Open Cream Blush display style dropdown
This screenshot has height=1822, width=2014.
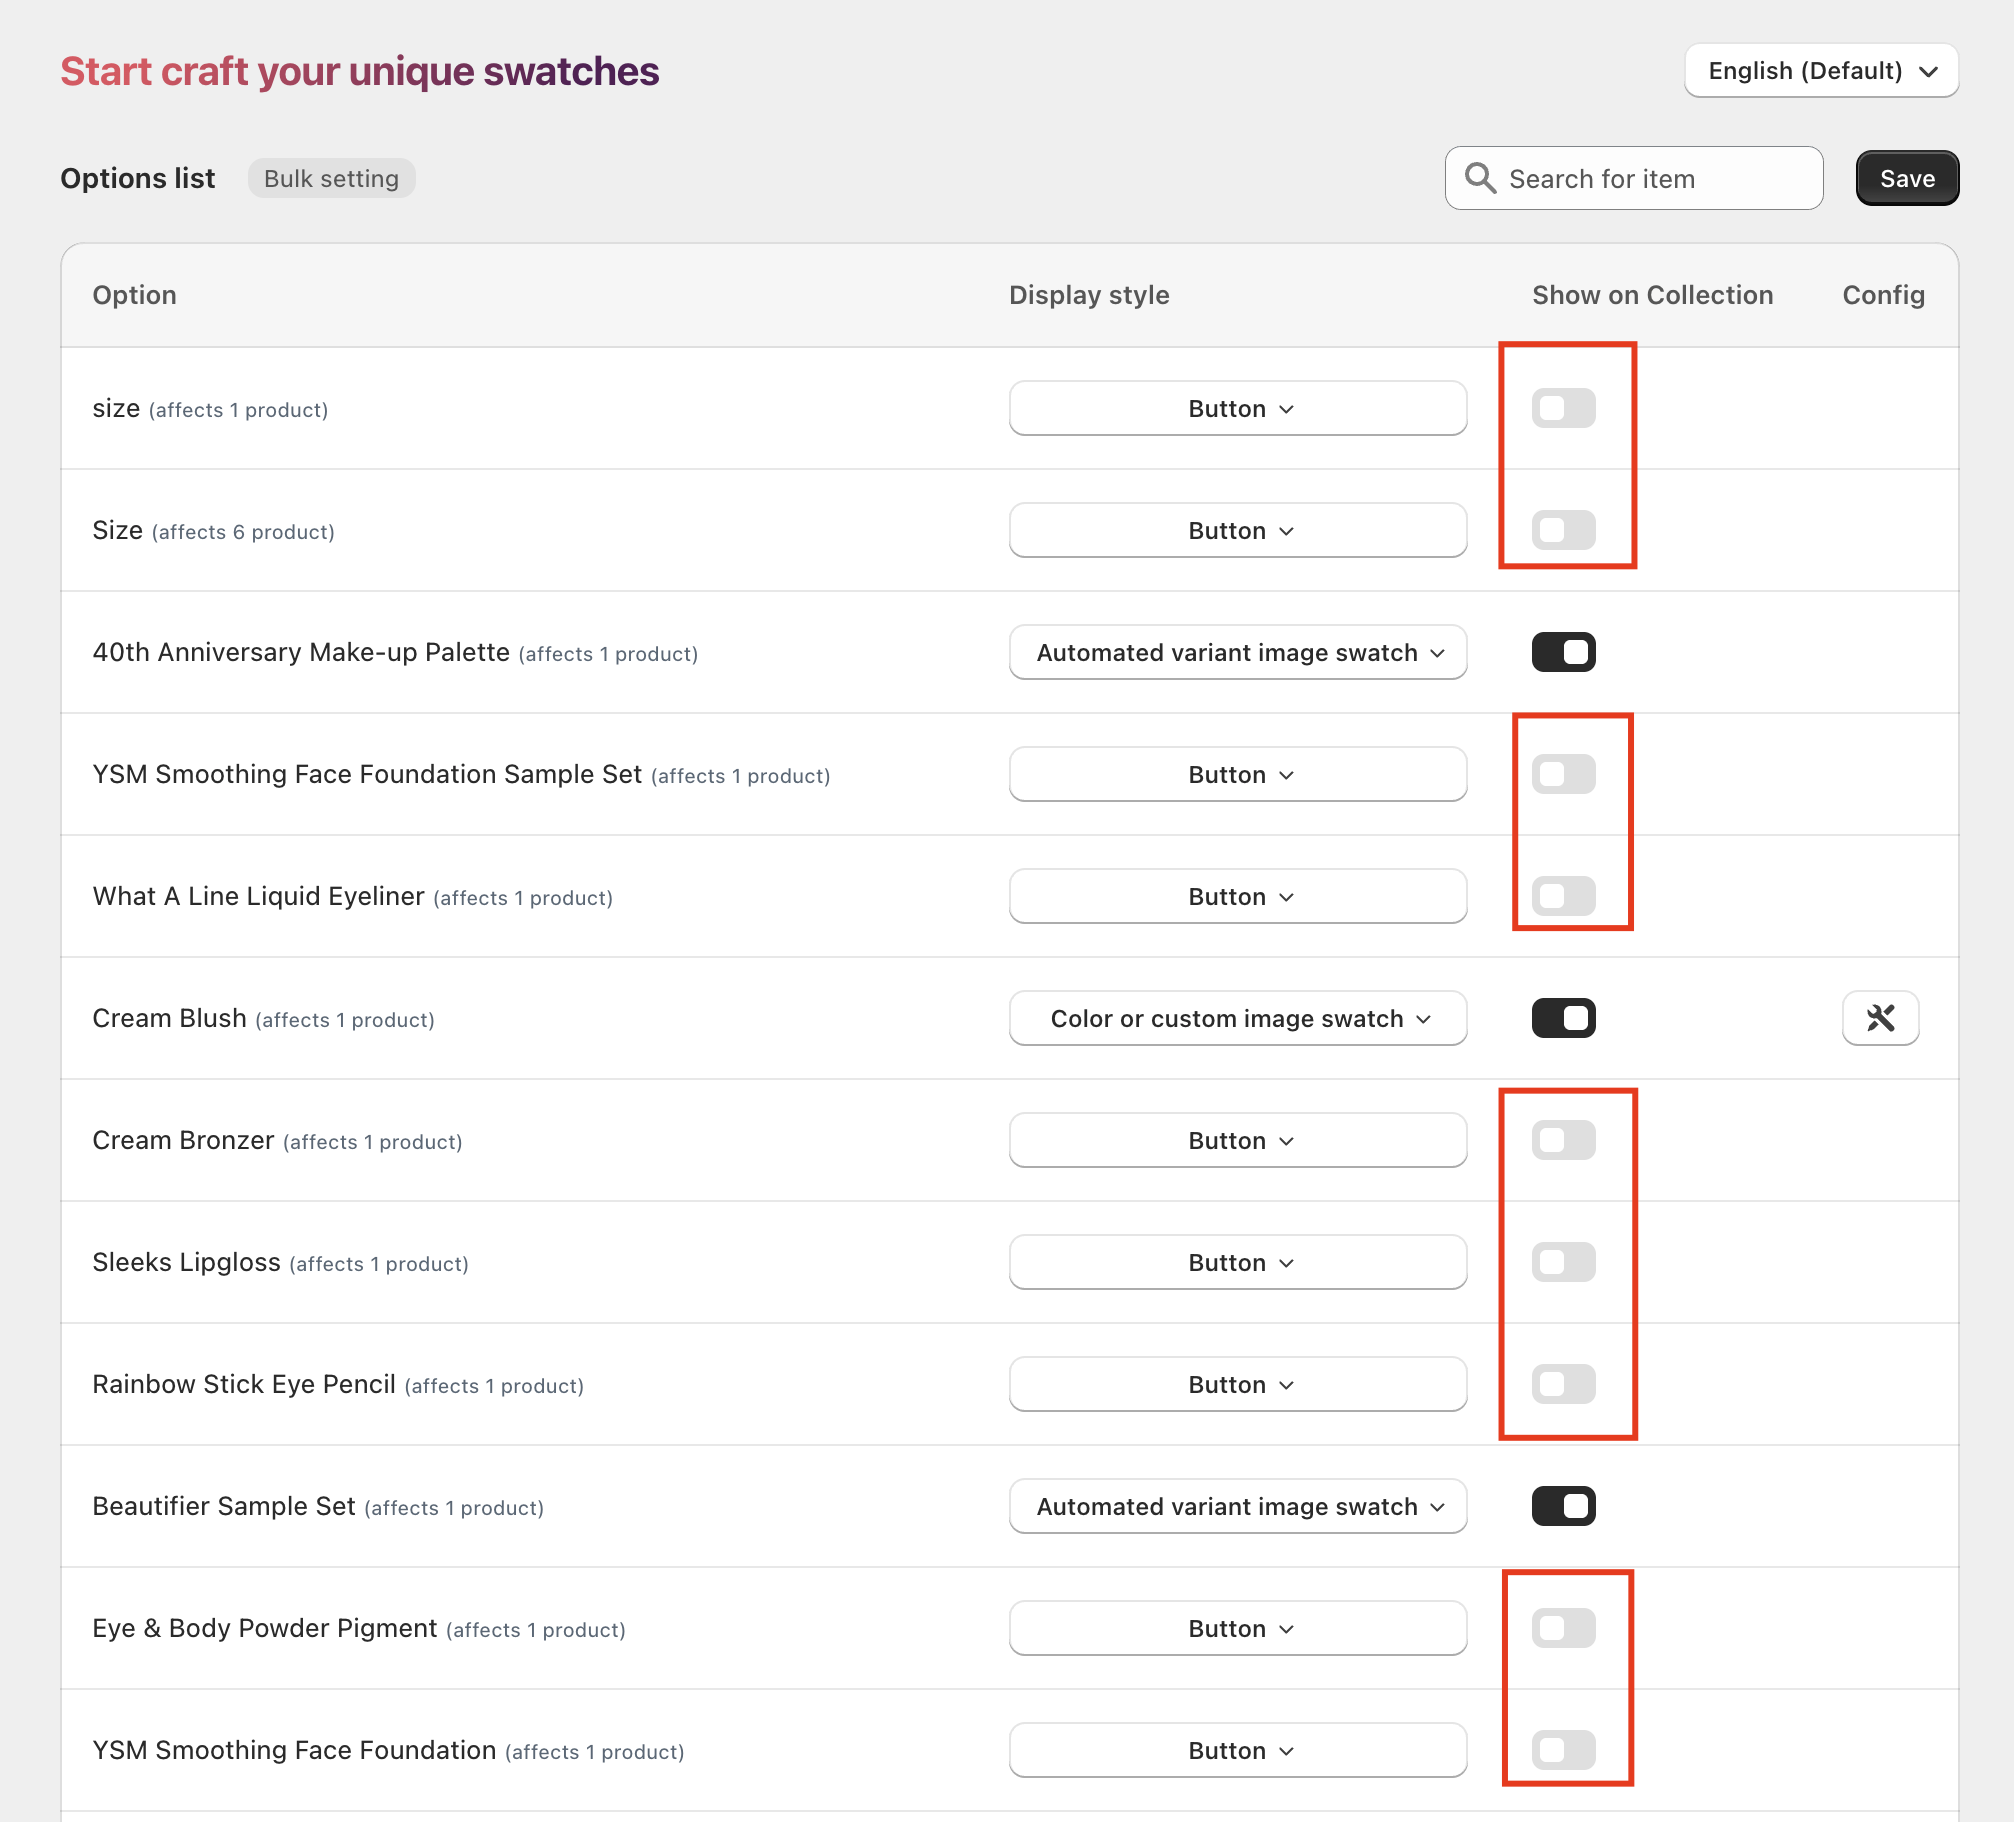1238,1018
